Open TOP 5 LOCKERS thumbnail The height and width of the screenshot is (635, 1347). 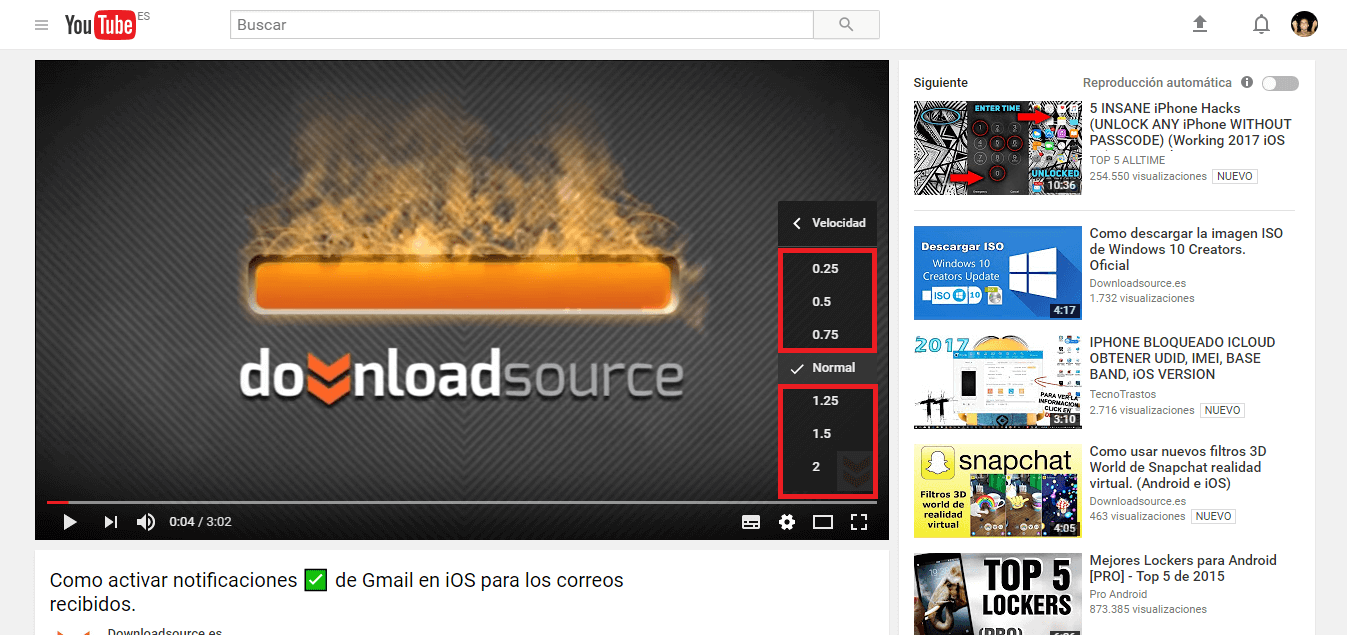click(x=998, y=594)
